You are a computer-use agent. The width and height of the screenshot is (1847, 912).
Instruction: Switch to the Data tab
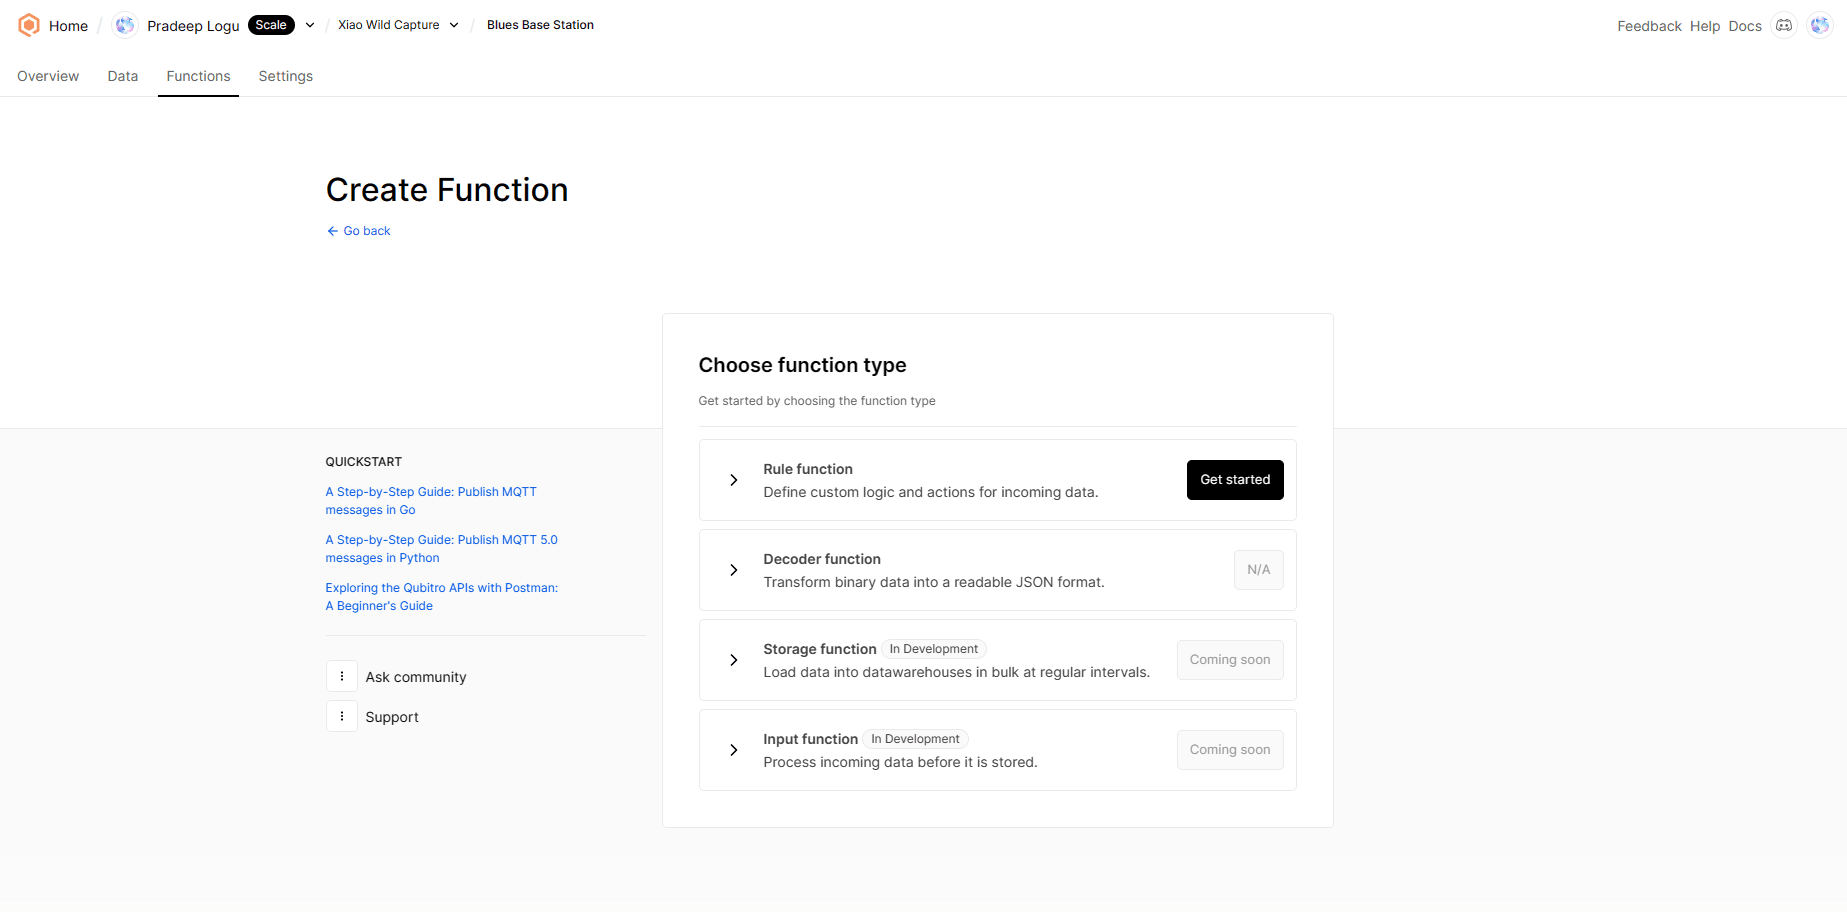(x=123, y=76)
